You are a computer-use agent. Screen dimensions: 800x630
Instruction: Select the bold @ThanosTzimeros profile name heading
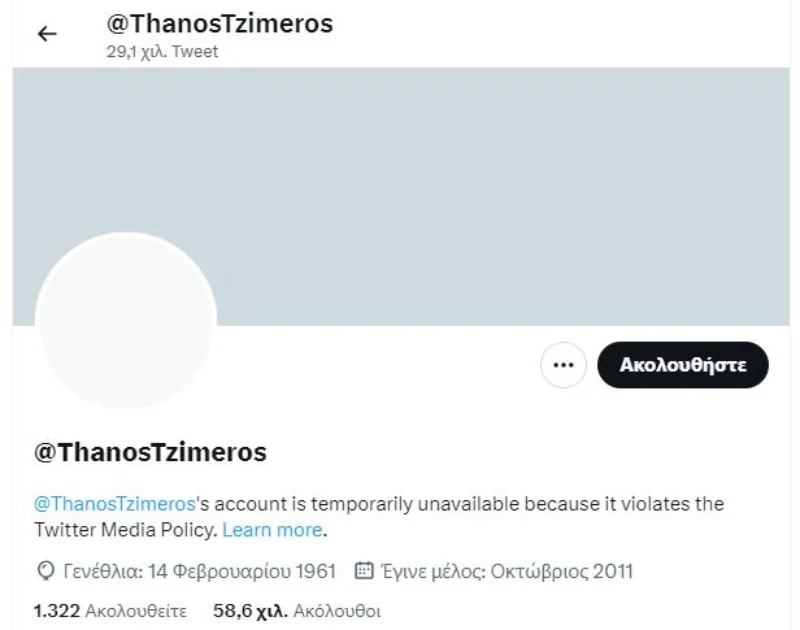pos(150,452)
